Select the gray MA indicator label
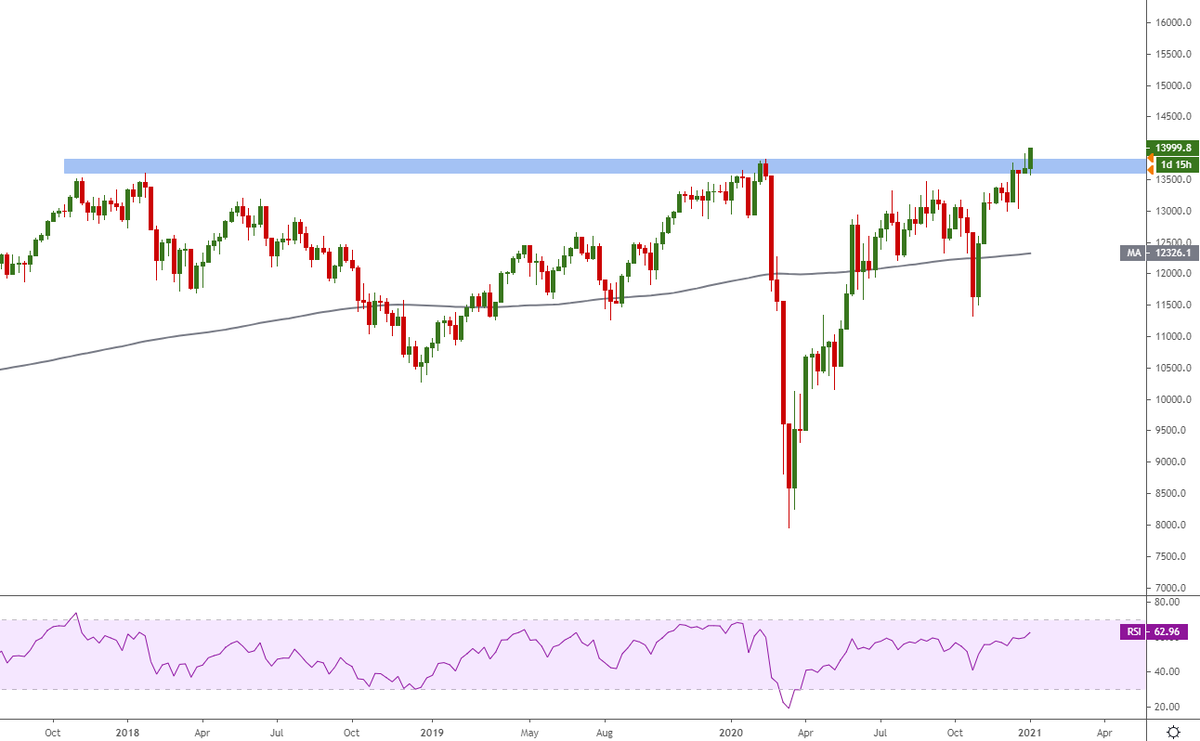 [1133, 254]
